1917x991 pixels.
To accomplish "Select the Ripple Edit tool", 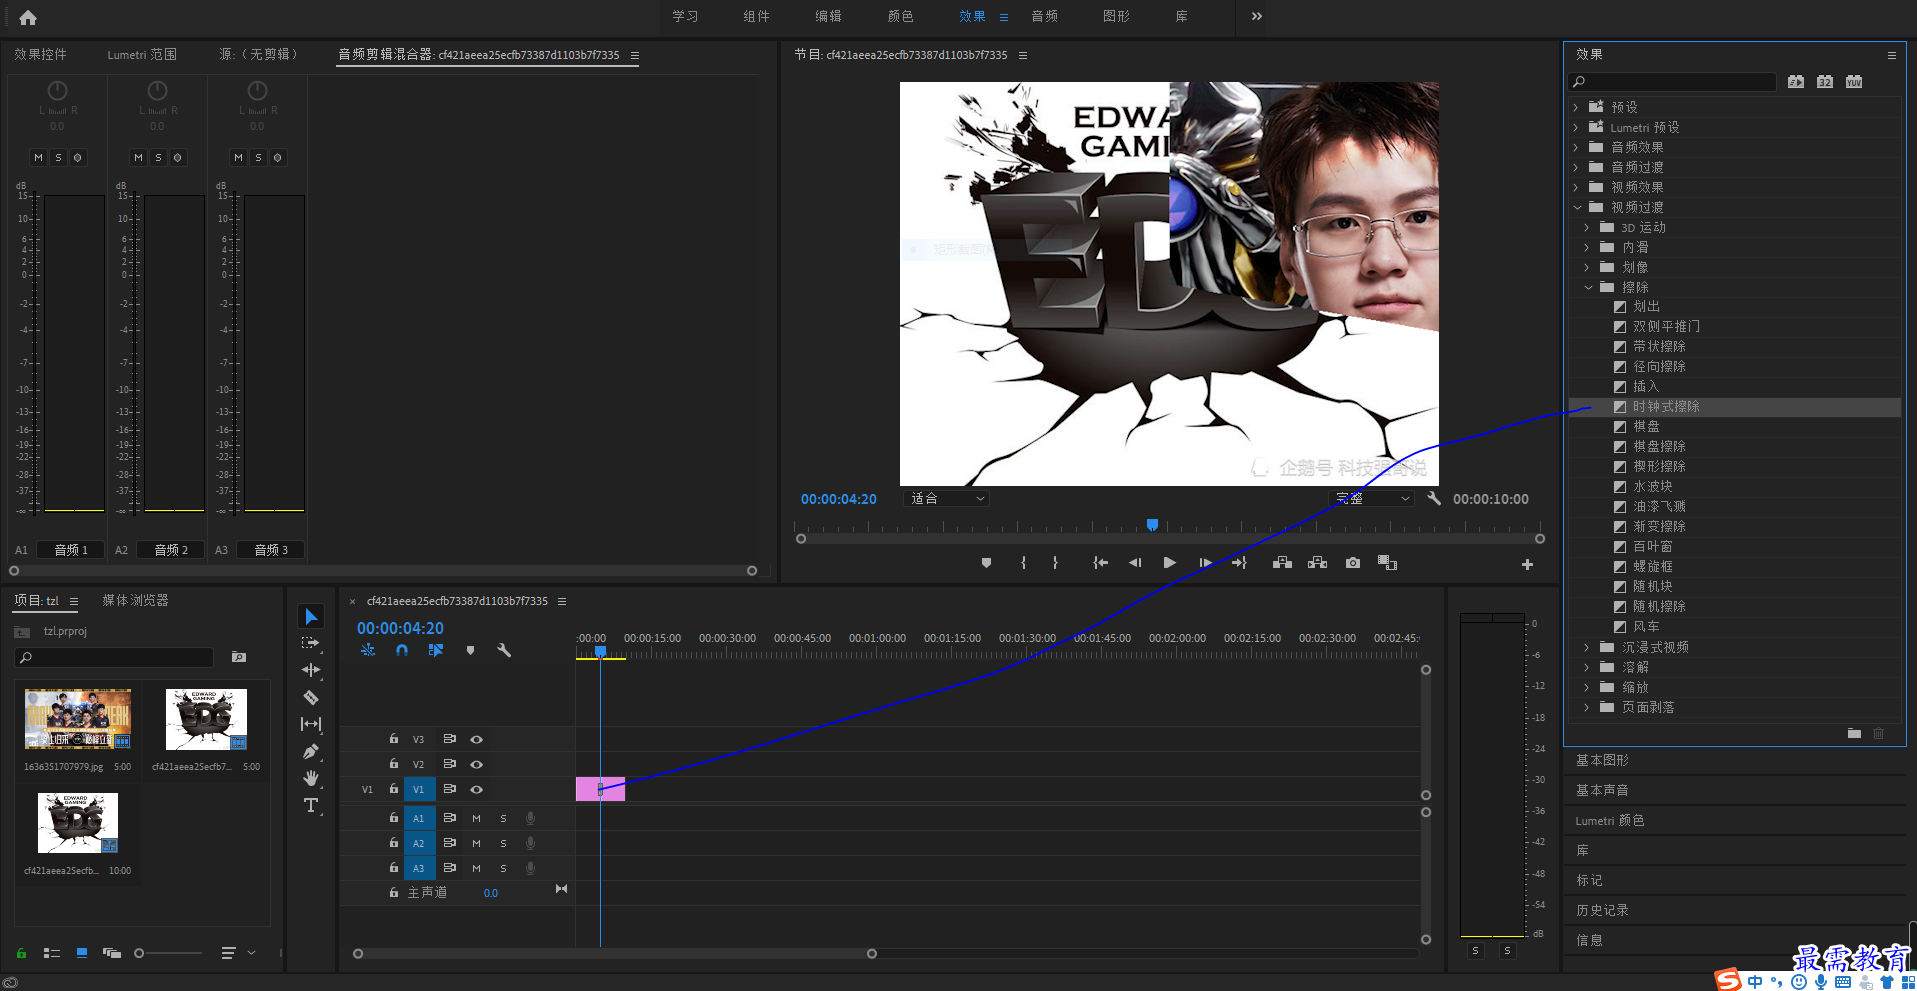I will [311, 670].
